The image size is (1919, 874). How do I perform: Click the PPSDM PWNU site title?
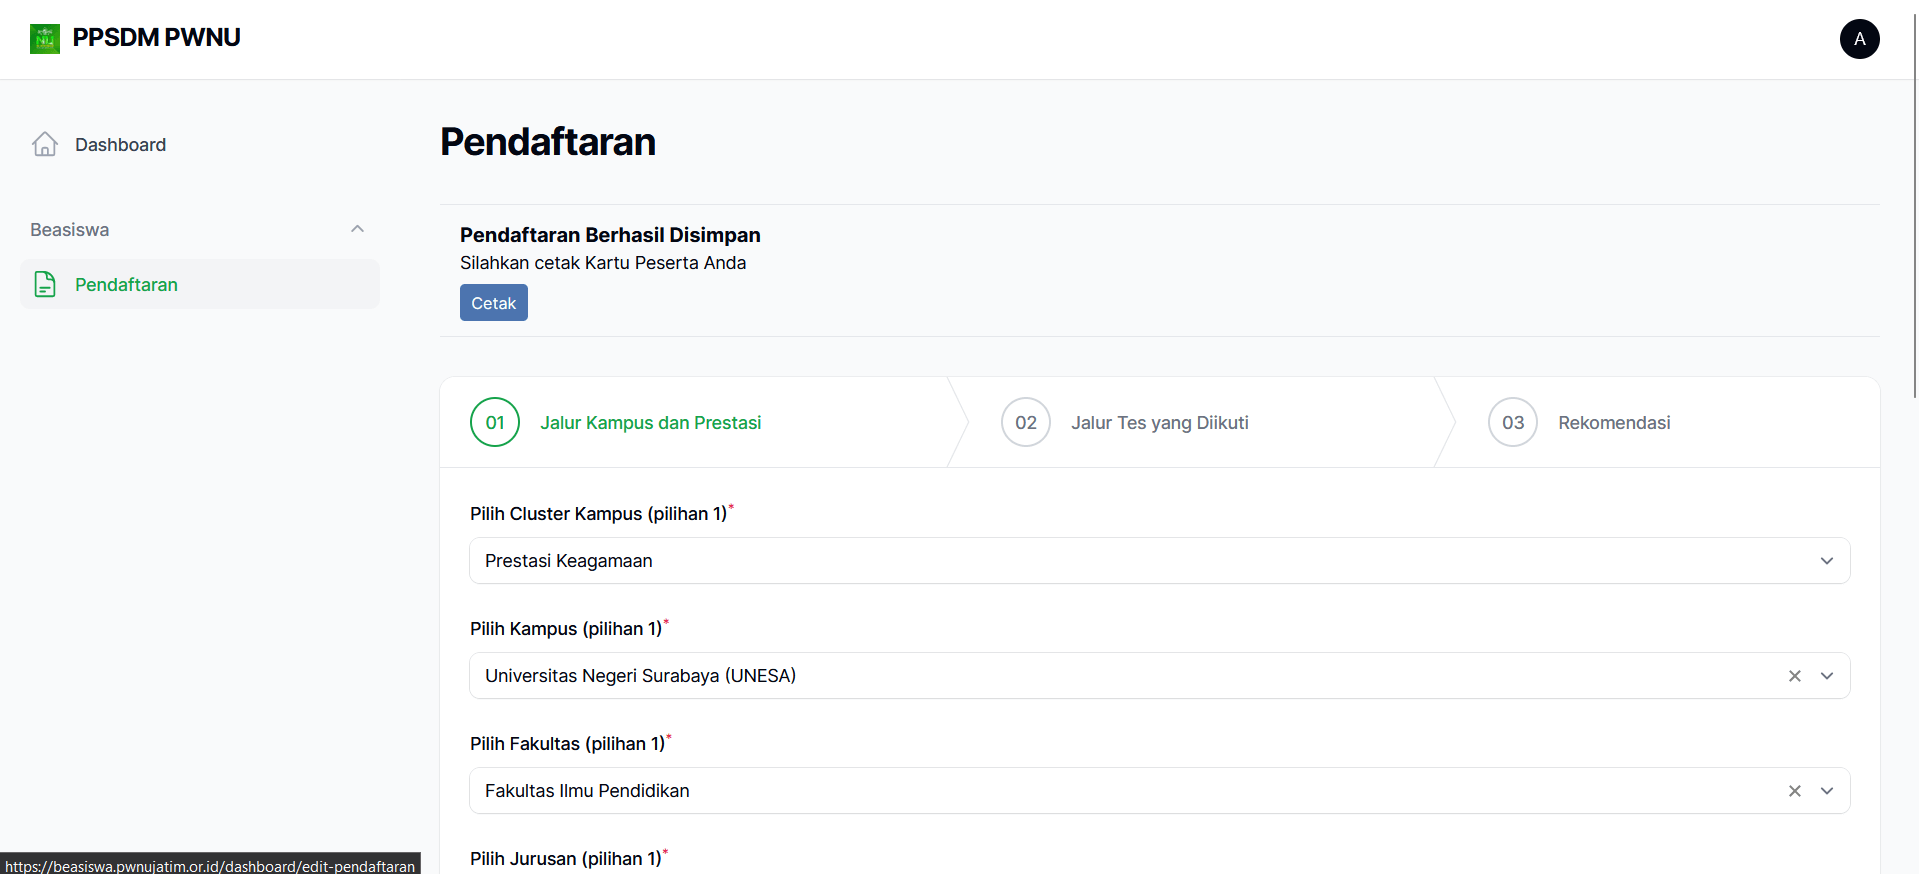pos(156,38)
